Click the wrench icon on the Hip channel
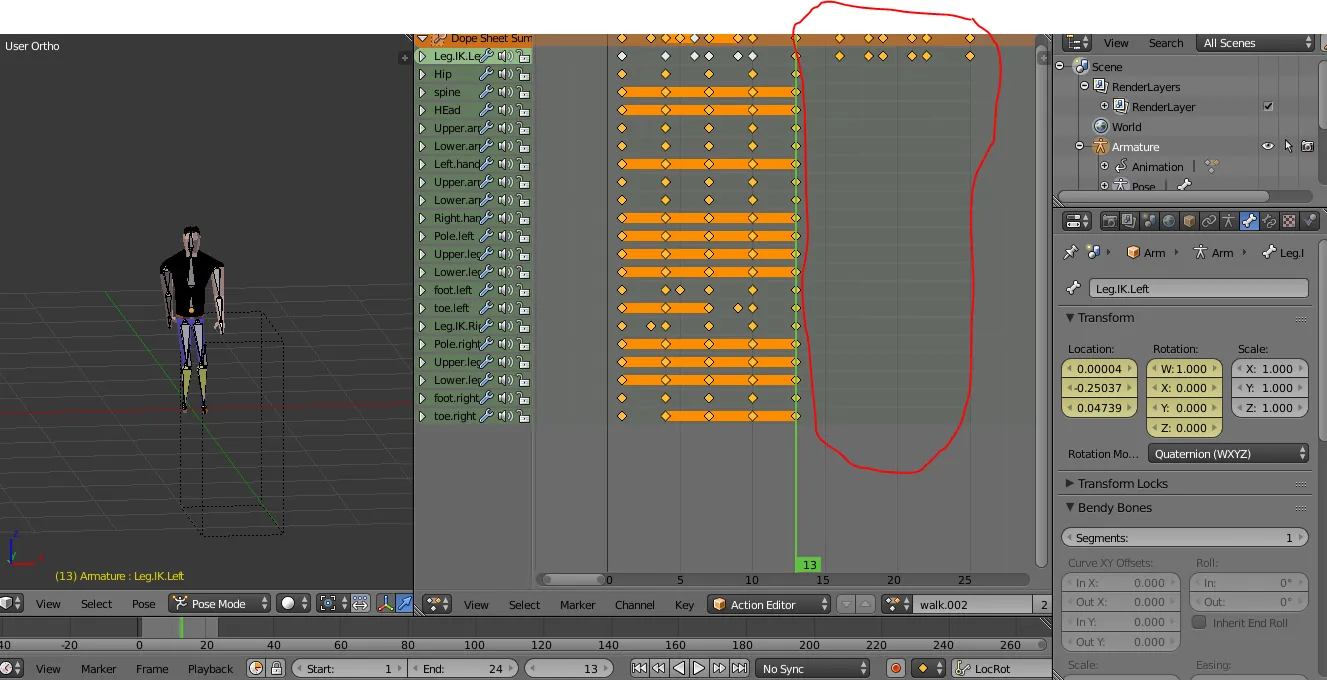This screenshot has width=1327, height=680. [486, 74]
